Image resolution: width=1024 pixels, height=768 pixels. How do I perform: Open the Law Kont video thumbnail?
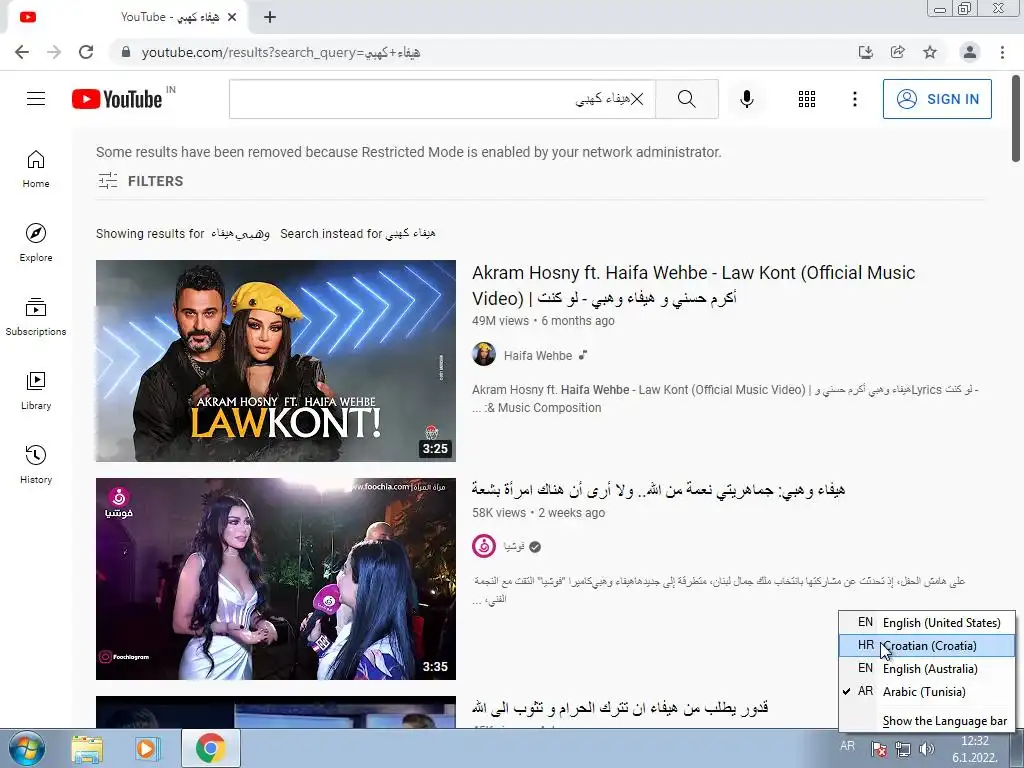pyautogui.click(x=276, y=360)
